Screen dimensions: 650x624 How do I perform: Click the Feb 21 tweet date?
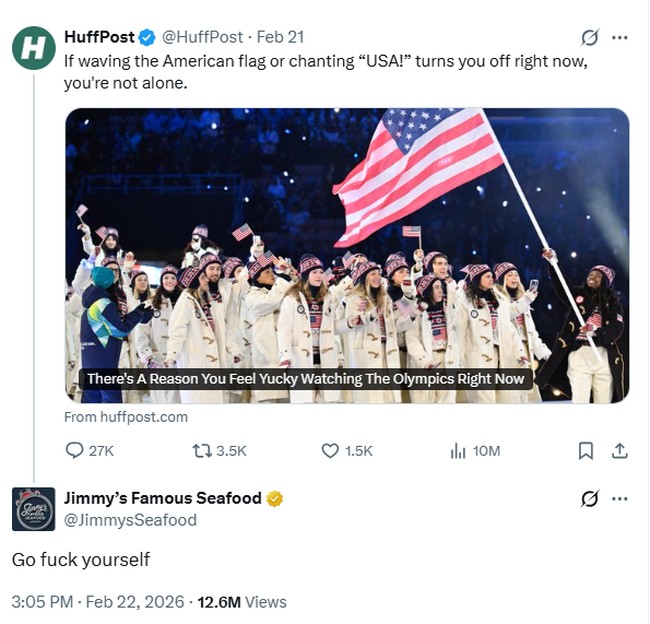coord(281,37)
